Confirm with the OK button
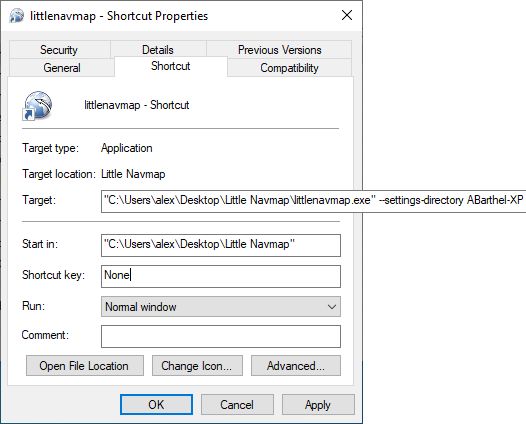The height and width of the screenshot is (424, 526). 156,405
